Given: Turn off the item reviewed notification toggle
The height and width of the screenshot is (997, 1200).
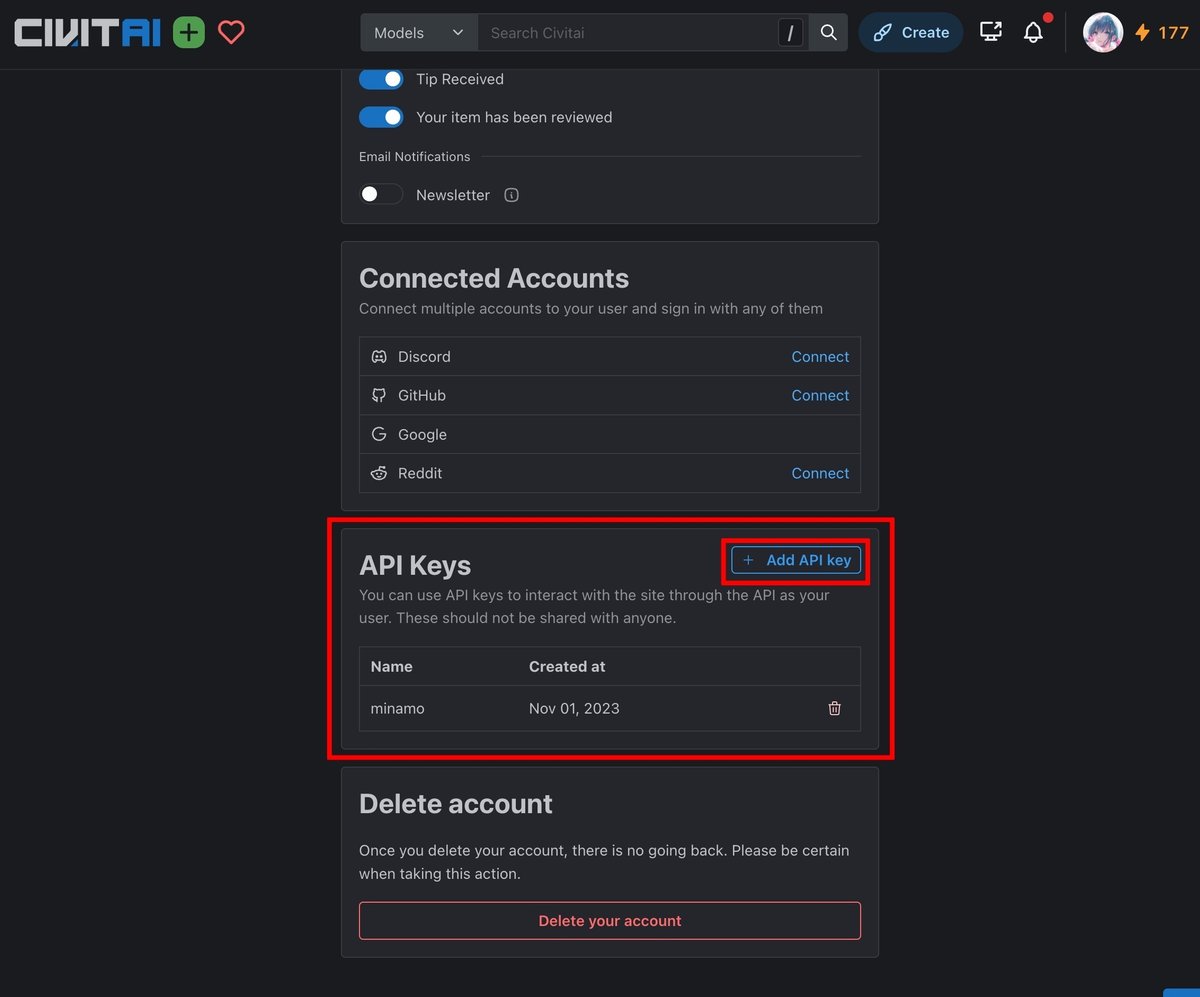Looking at the screenshot, I should 380,116.
